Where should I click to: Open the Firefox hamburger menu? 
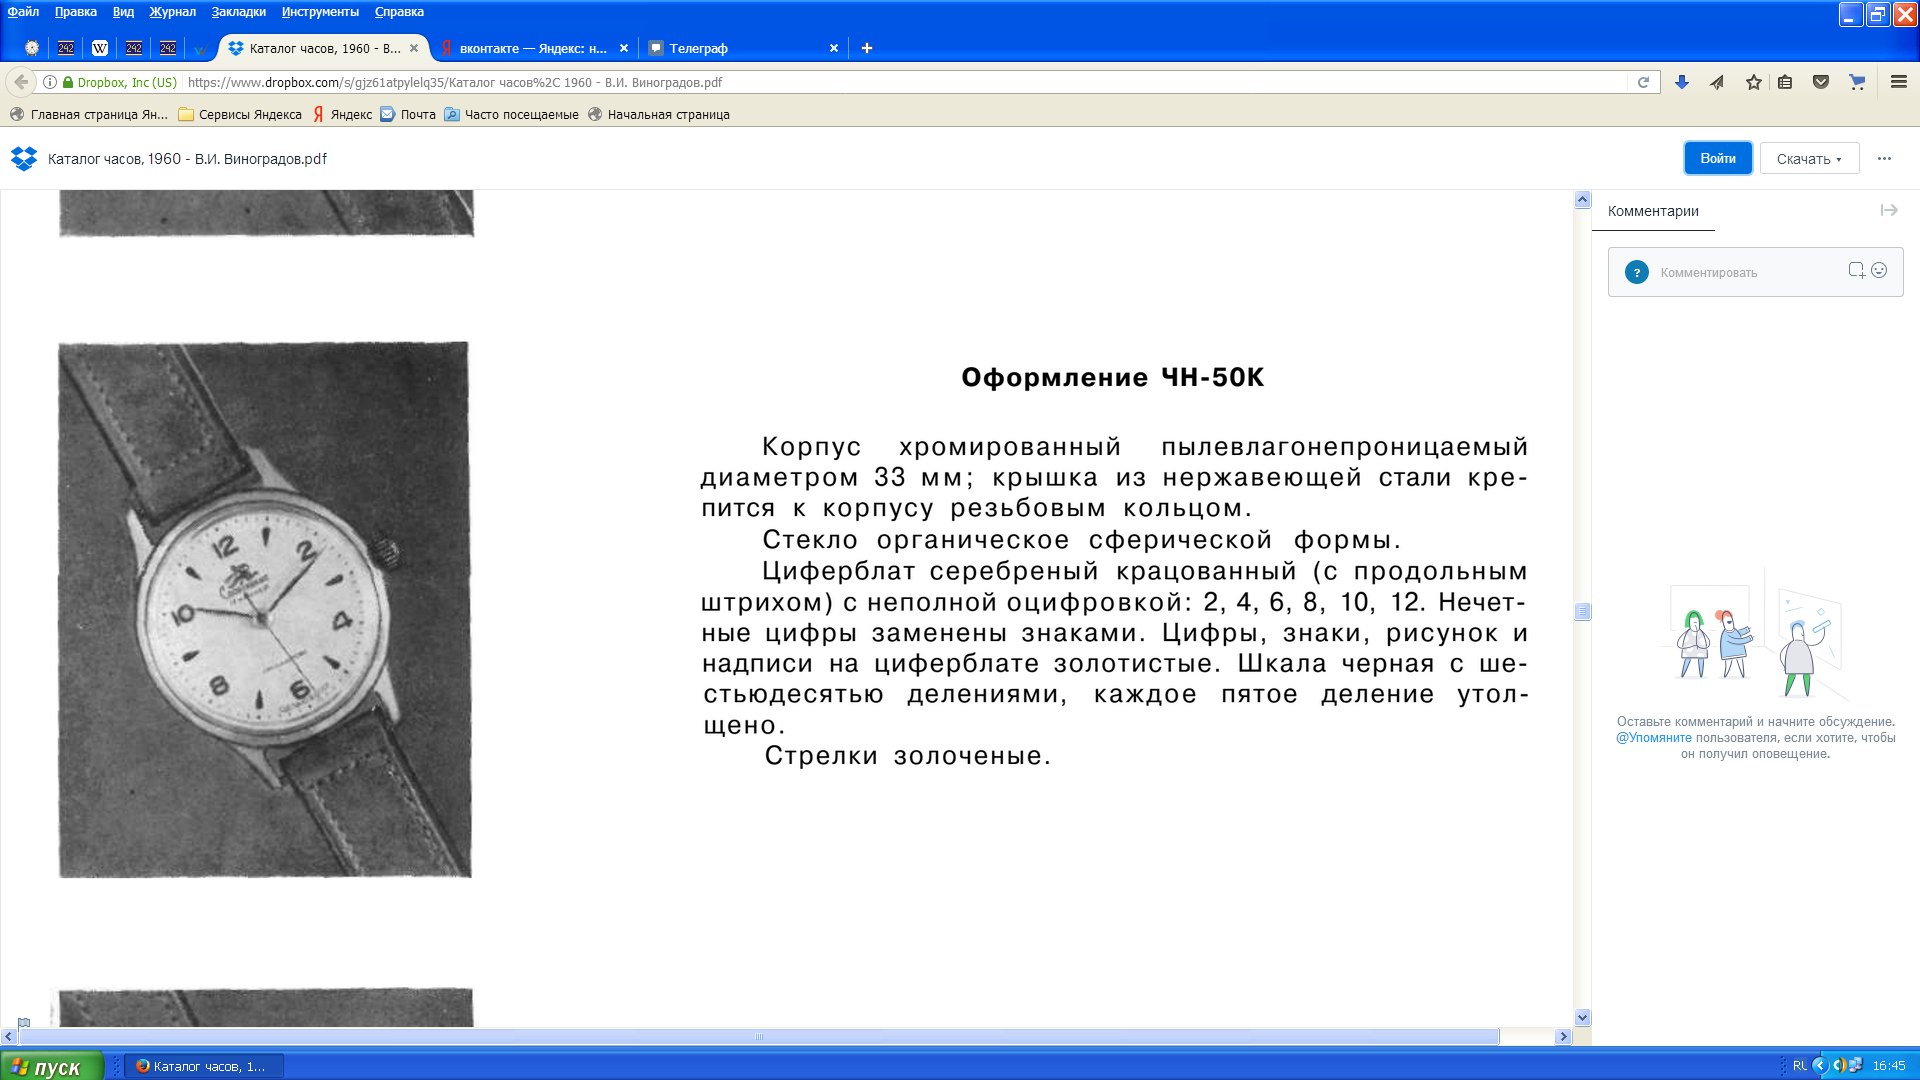coord(1898,82)
